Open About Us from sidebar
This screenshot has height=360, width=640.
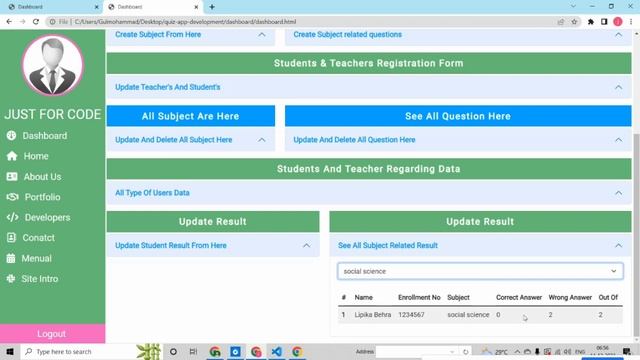[x=42, y=176]
